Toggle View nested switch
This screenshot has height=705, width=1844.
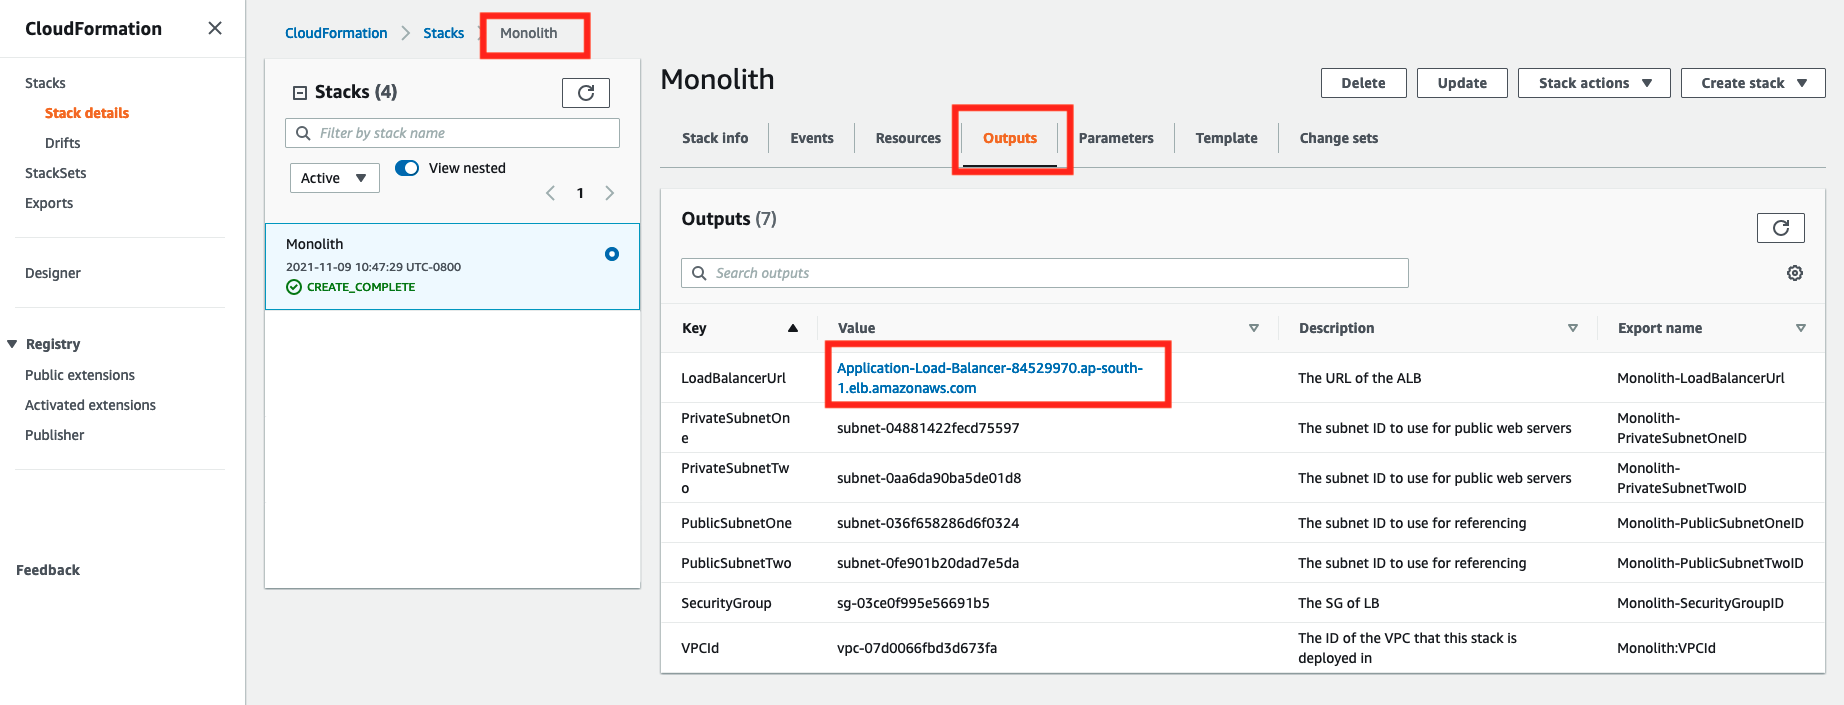click(407, 168)
